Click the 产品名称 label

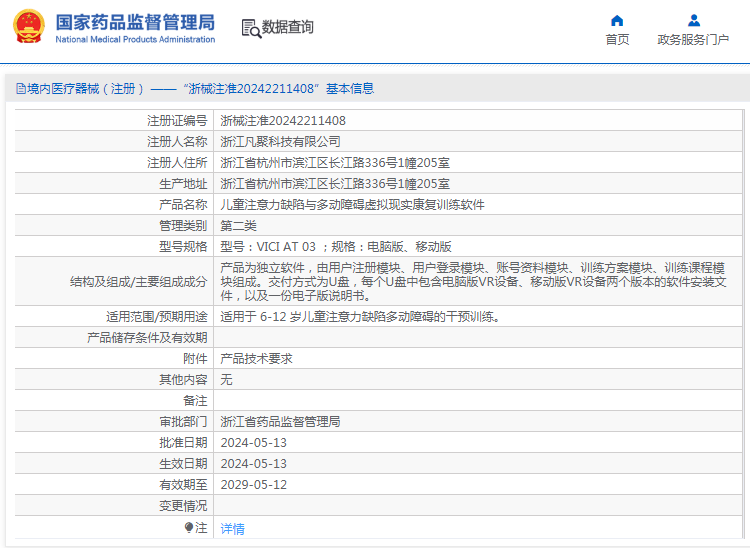(x=183, y=205)
